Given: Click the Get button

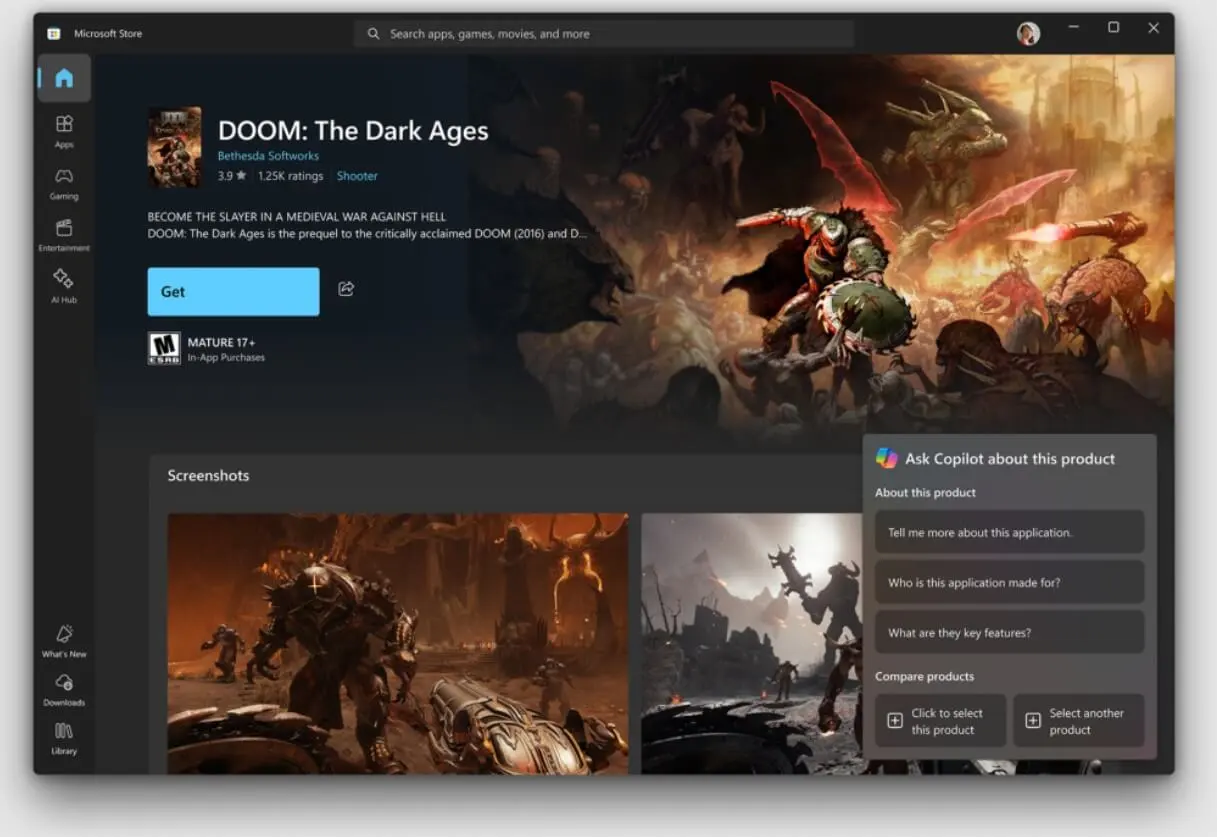Looking at the screenshot, I should coord(233,292).
